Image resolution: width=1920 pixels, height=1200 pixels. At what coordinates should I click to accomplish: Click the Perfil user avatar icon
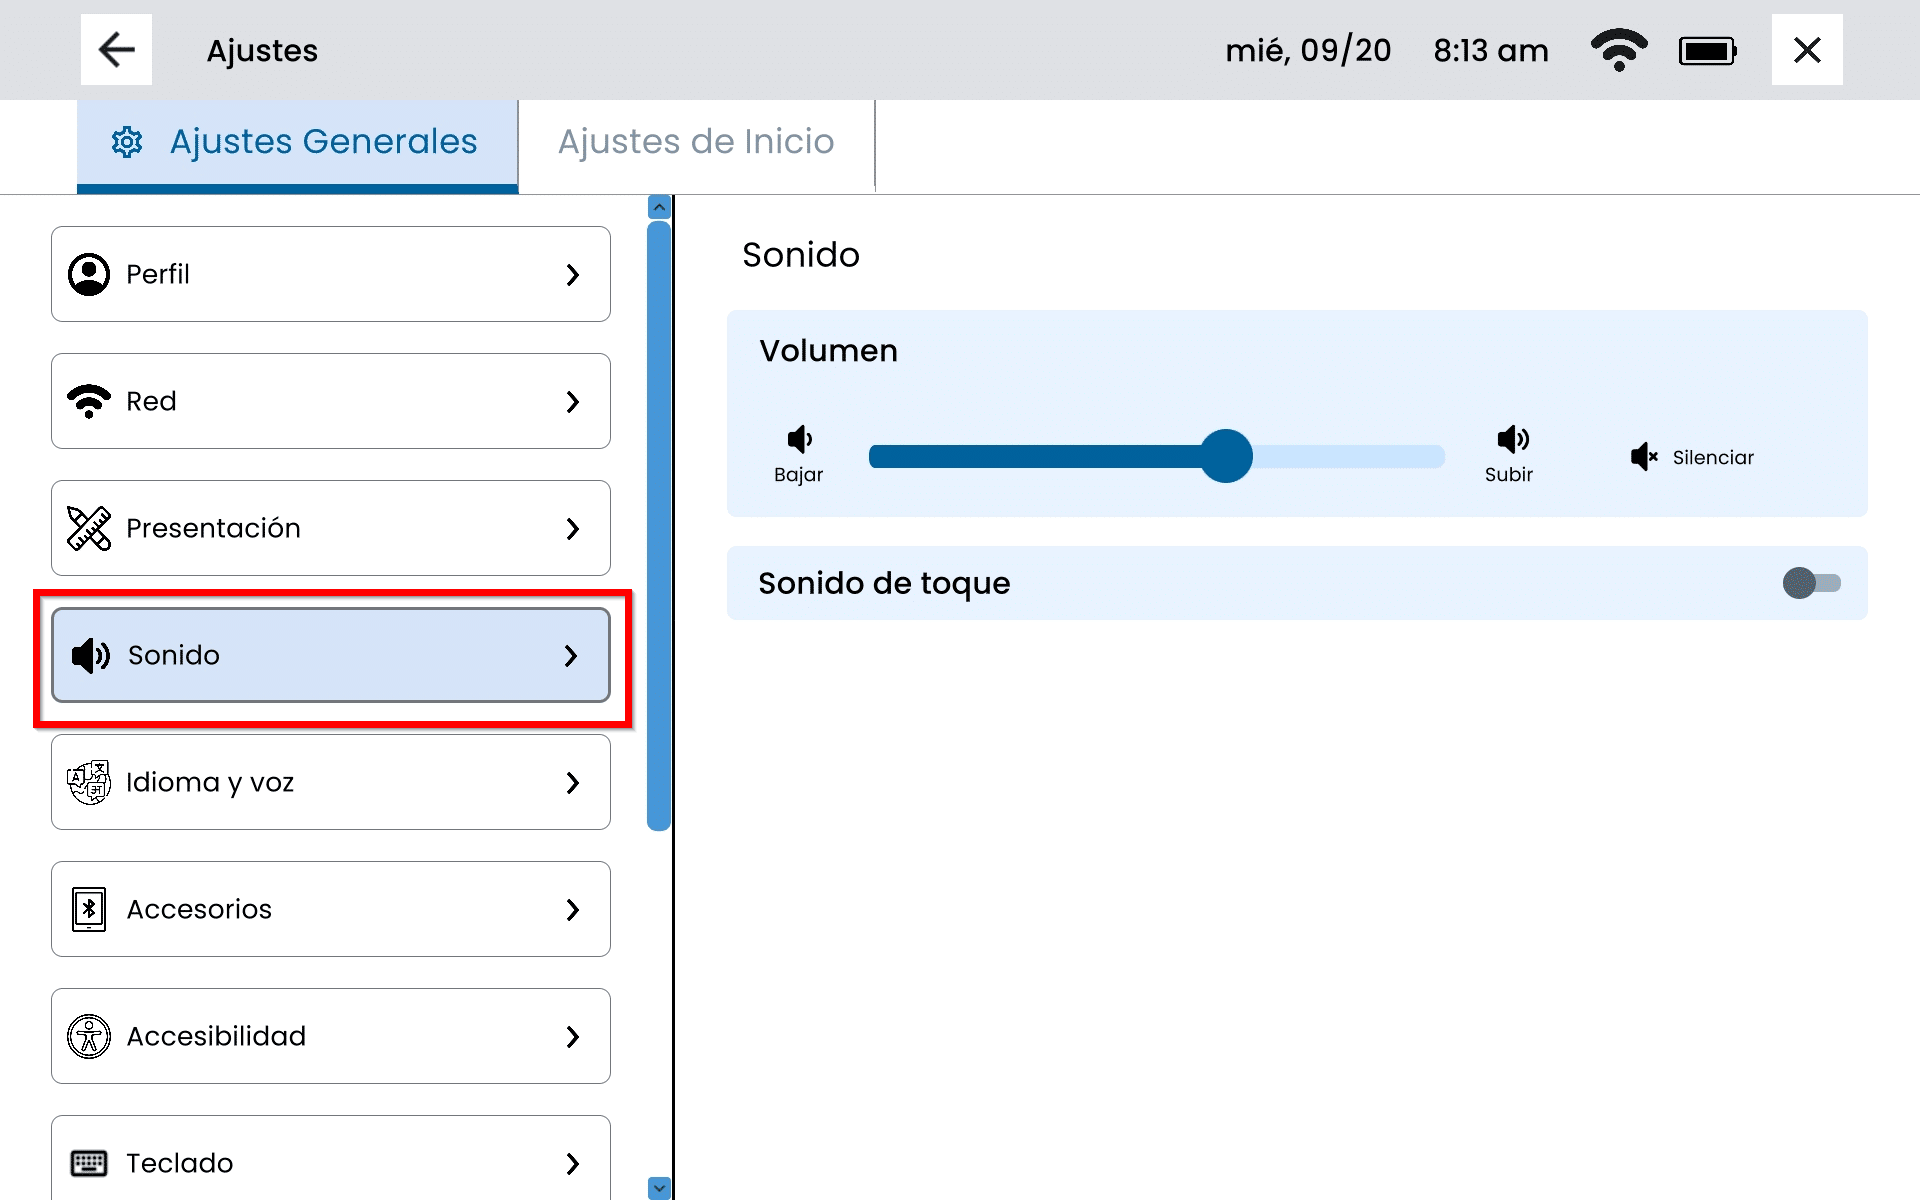click(x=89, y=274)
